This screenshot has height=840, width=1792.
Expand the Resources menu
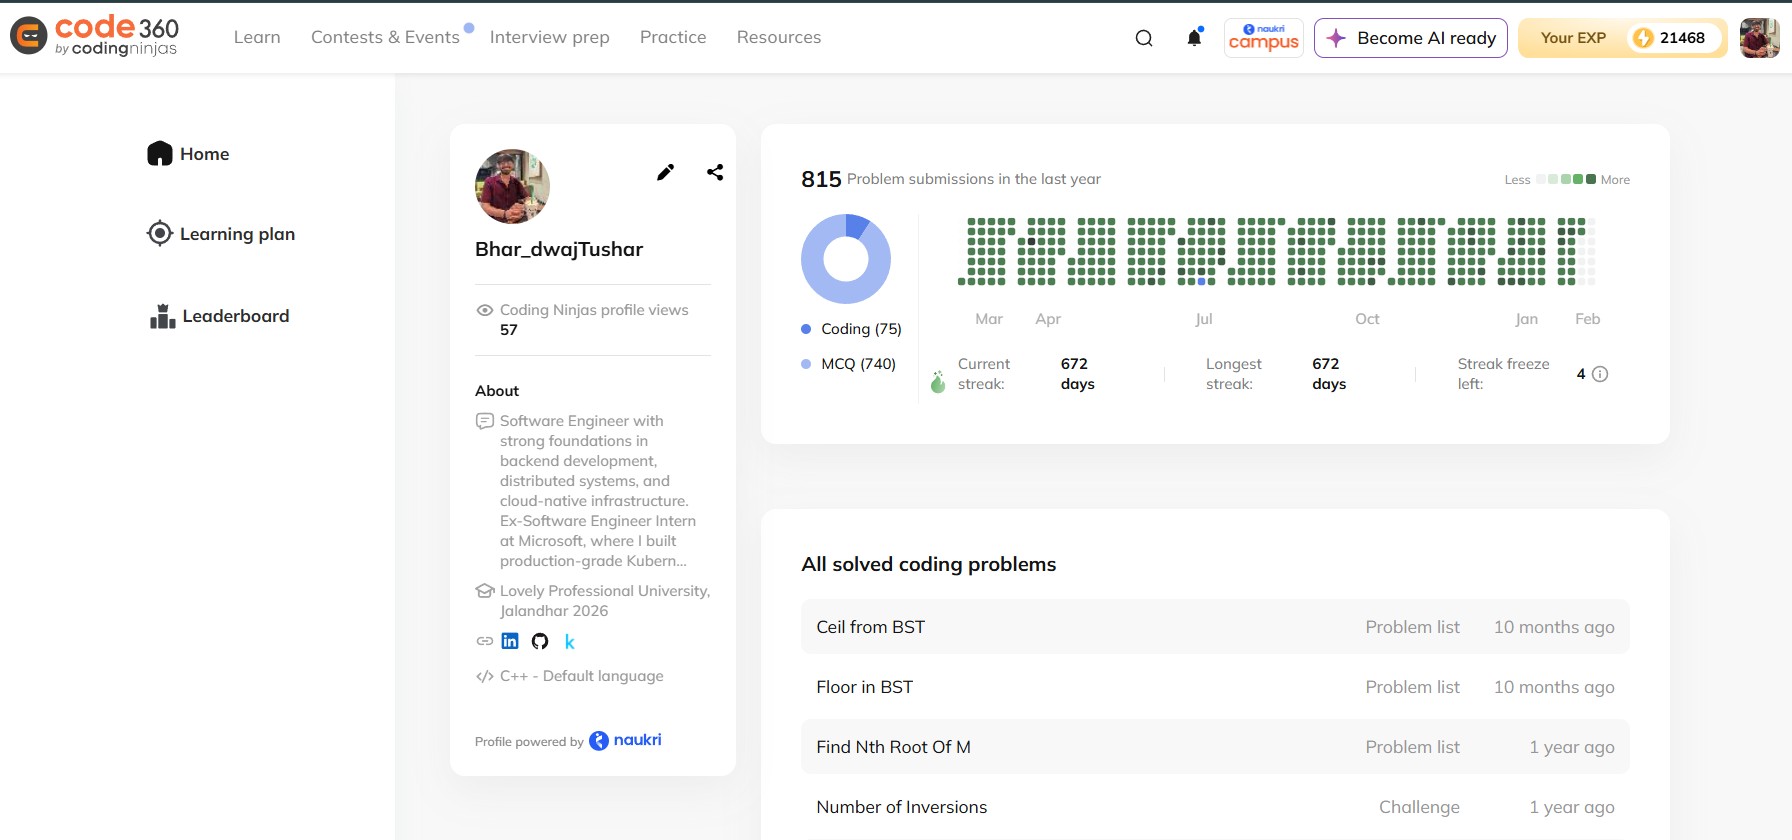[x=779, y=37]
